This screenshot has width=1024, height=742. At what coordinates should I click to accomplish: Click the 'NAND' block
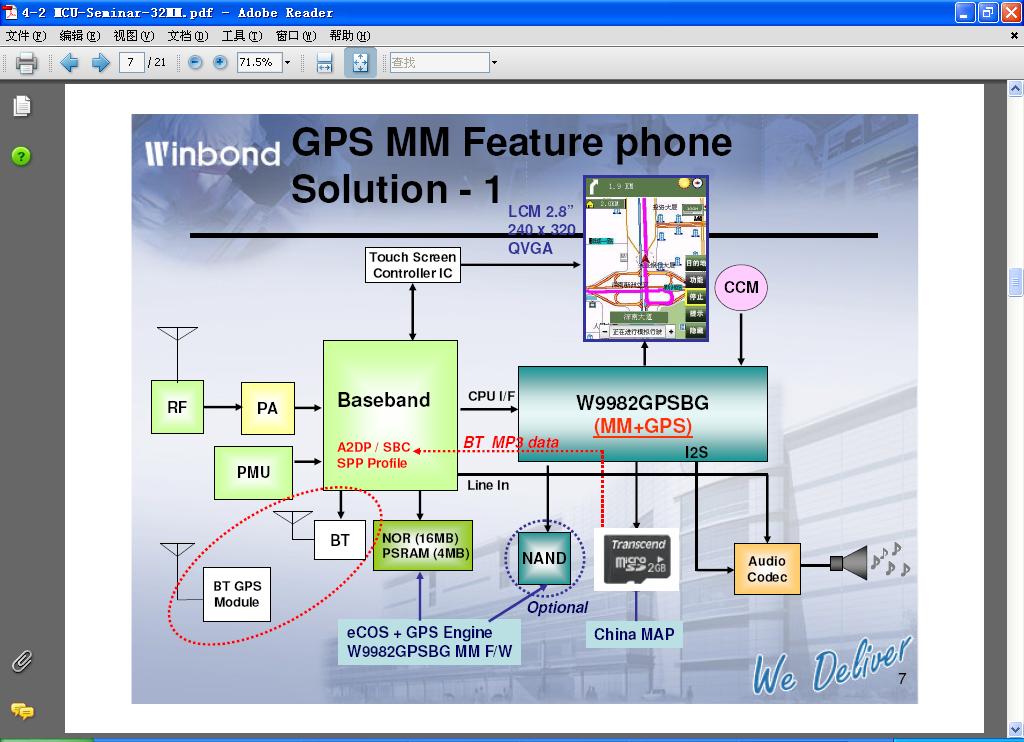[545, 558]
